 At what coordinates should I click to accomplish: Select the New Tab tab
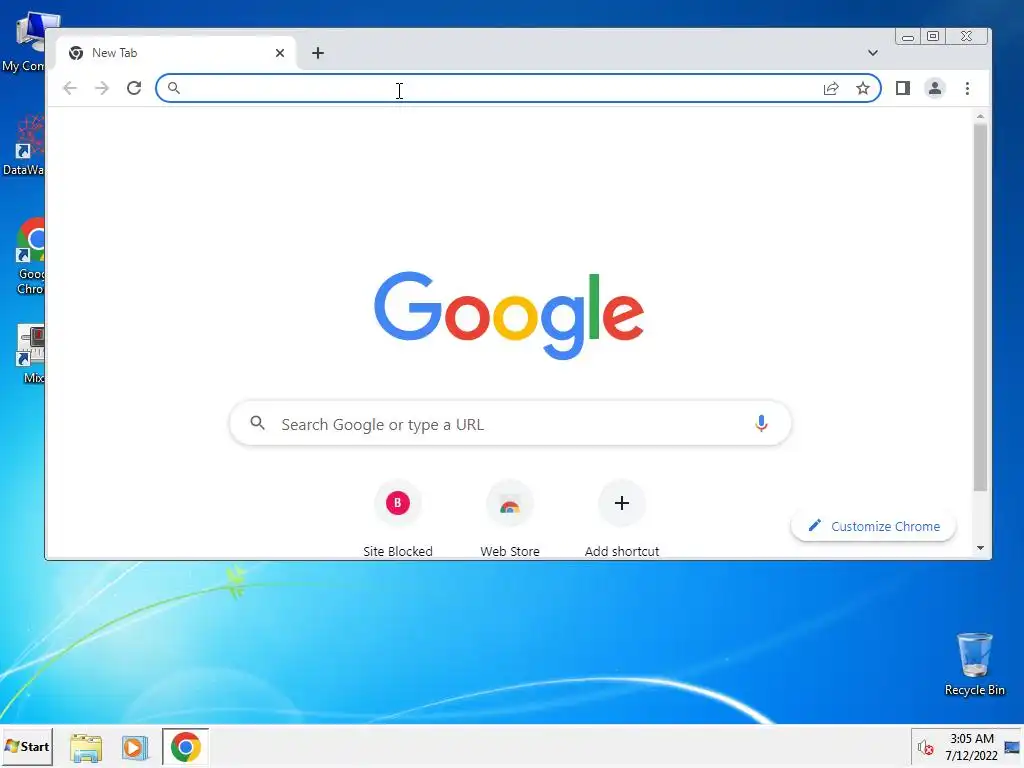click(175, 53)
